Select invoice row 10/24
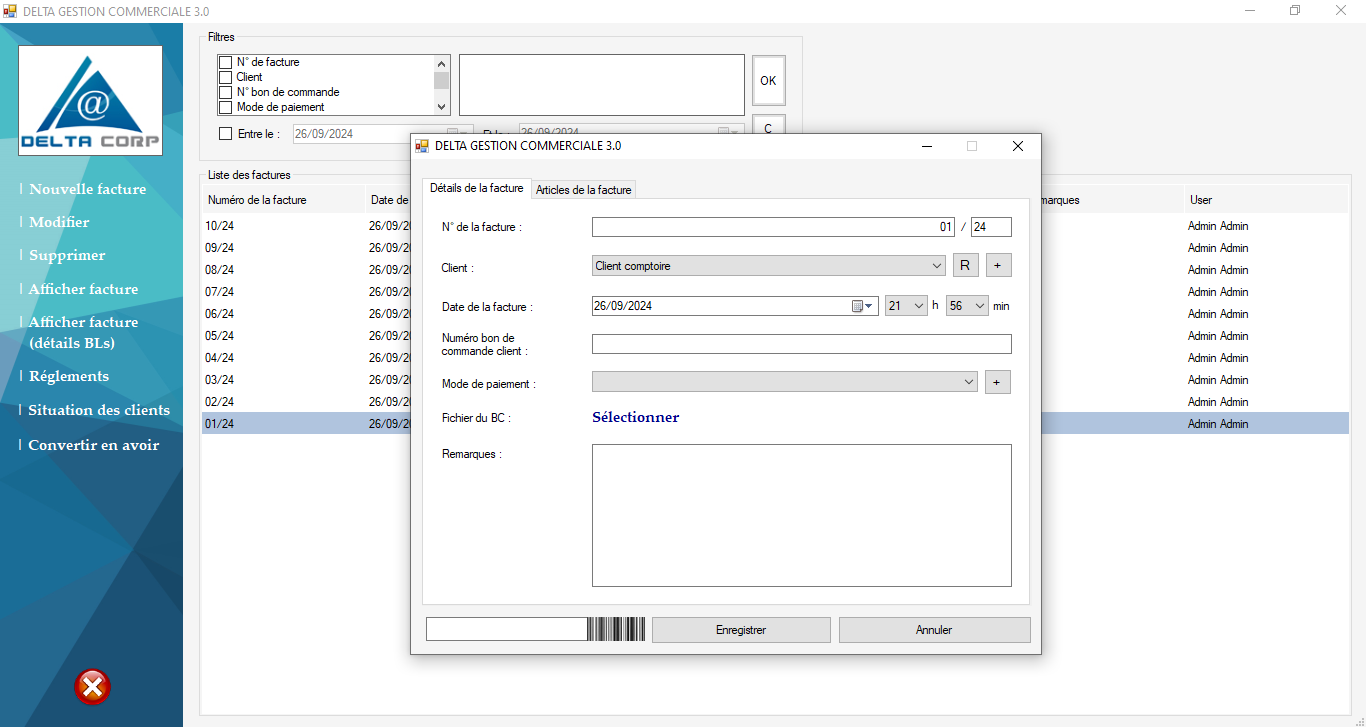 775,226
